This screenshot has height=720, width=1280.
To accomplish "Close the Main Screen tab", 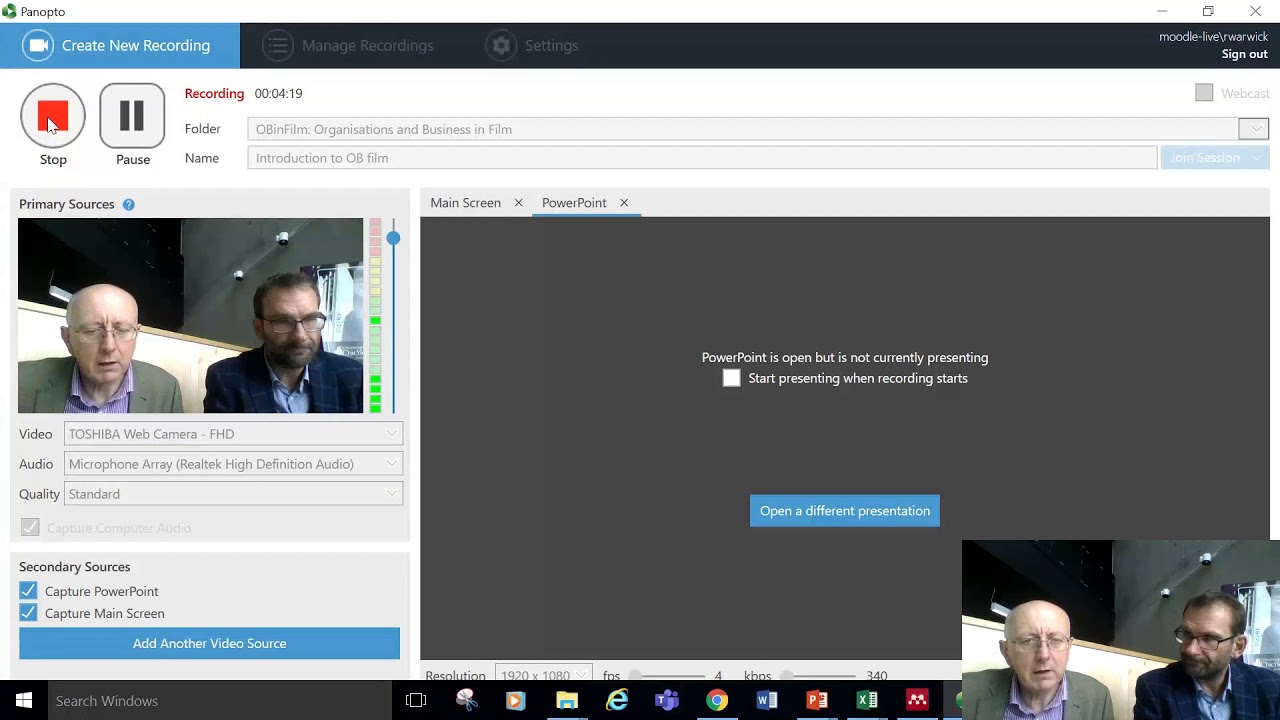I will [x=518, y=202].
